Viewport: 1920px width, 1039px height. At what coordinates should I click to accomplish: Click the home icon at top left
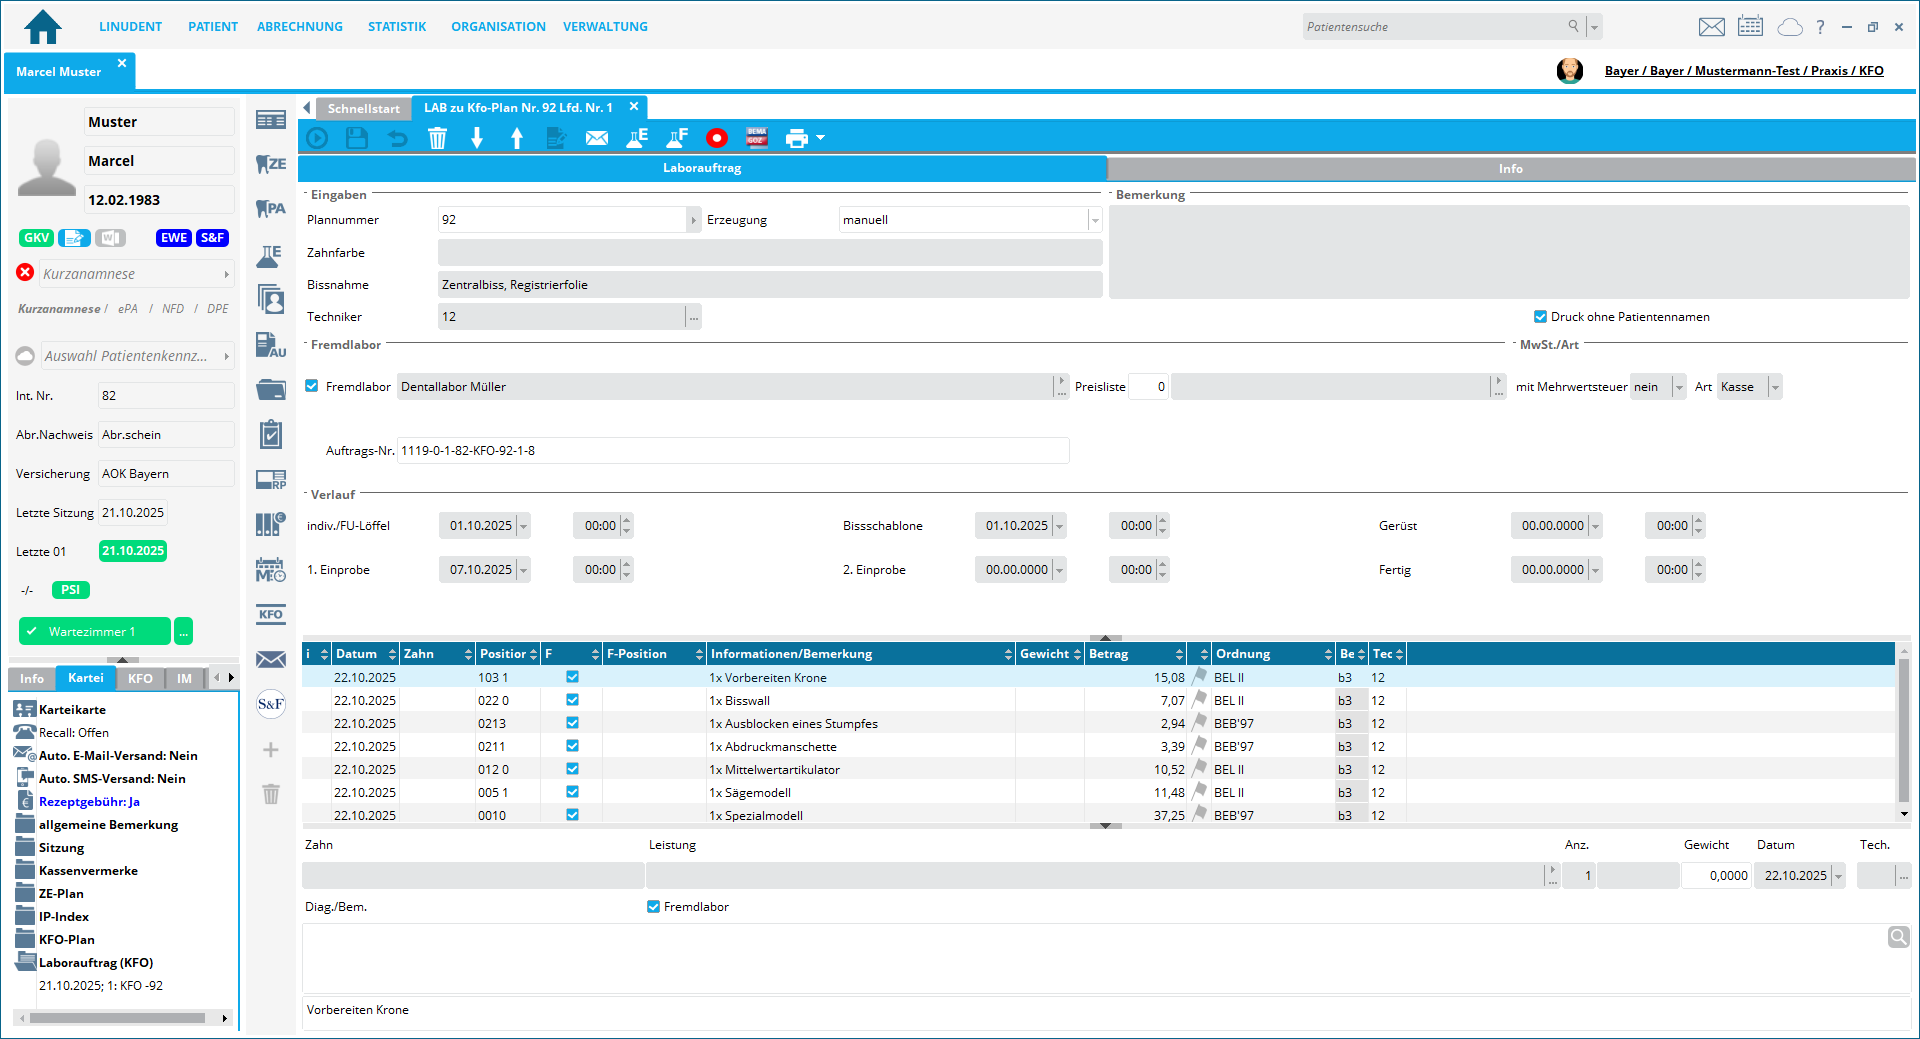[42, 27]
